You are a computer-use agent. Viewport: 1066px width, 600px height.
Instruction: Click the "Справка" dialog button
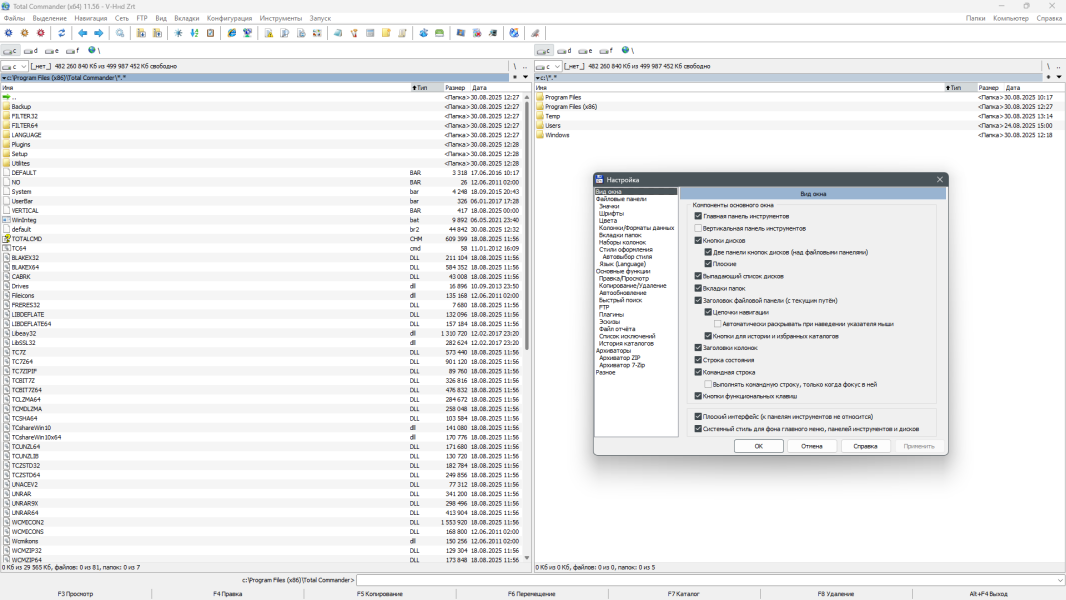coord(865,446)
